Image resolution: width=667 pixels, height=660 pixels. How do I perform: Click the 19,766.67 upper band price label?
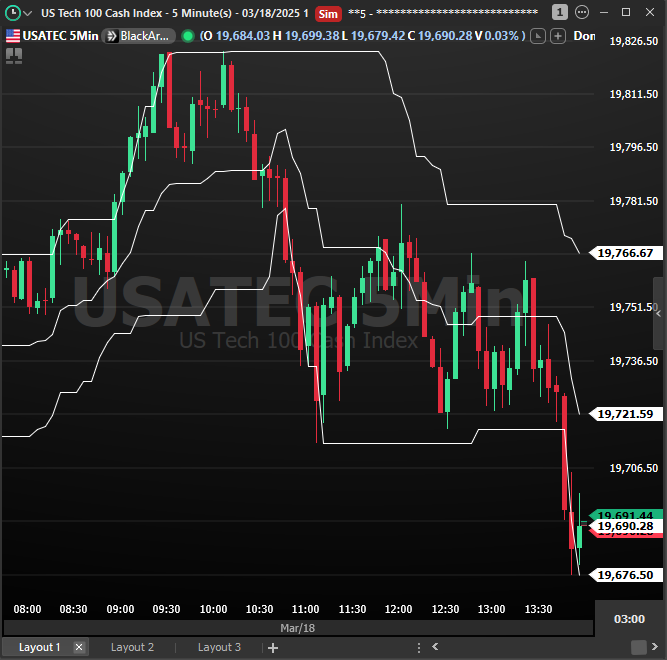[625, 254]
